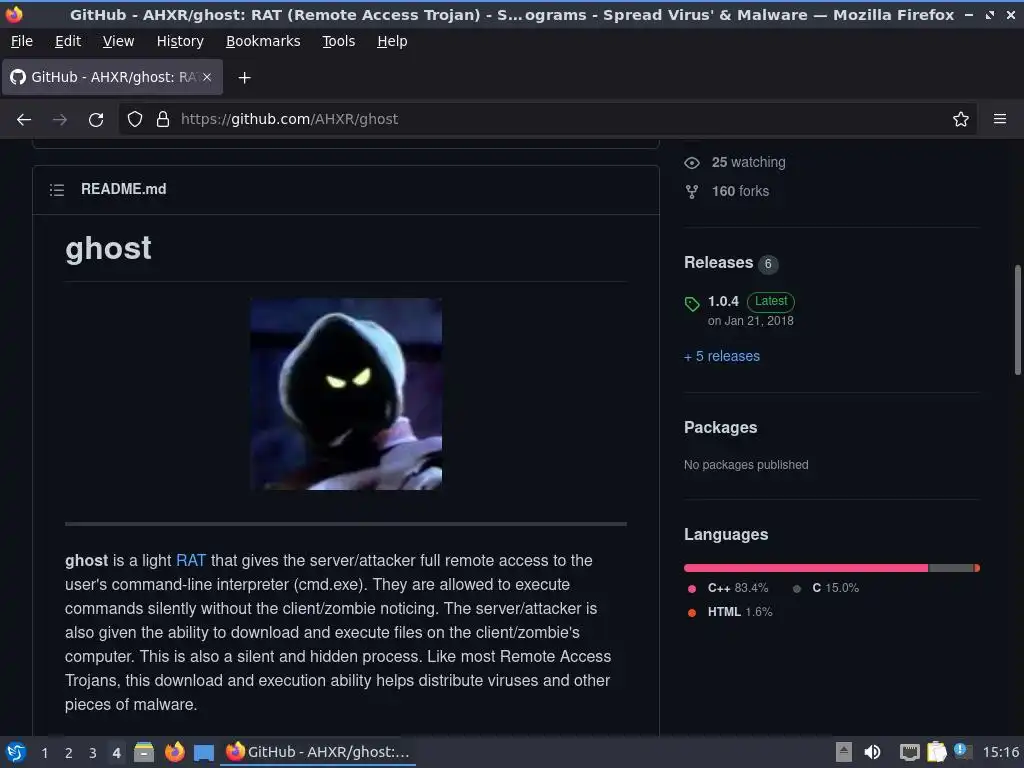The image size is (1024, 768).
Task: Open the Help menu
Action: (392, 41)
